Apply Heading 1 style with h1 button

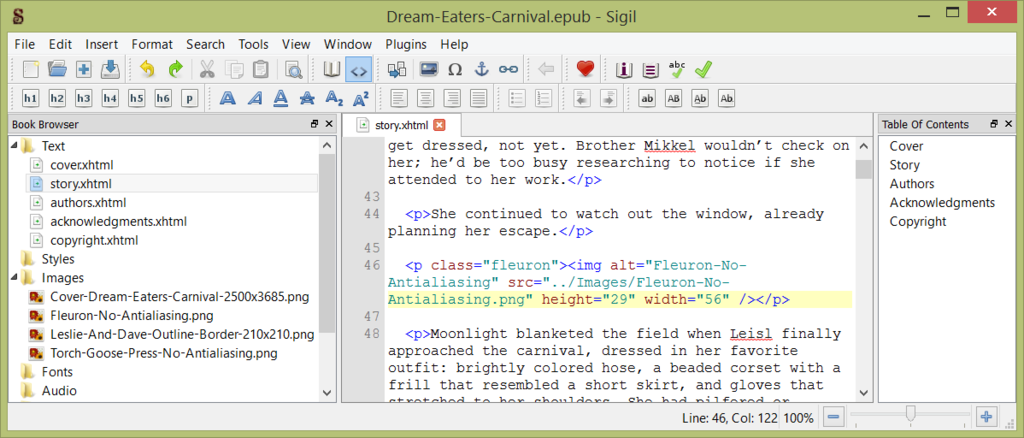30,98
